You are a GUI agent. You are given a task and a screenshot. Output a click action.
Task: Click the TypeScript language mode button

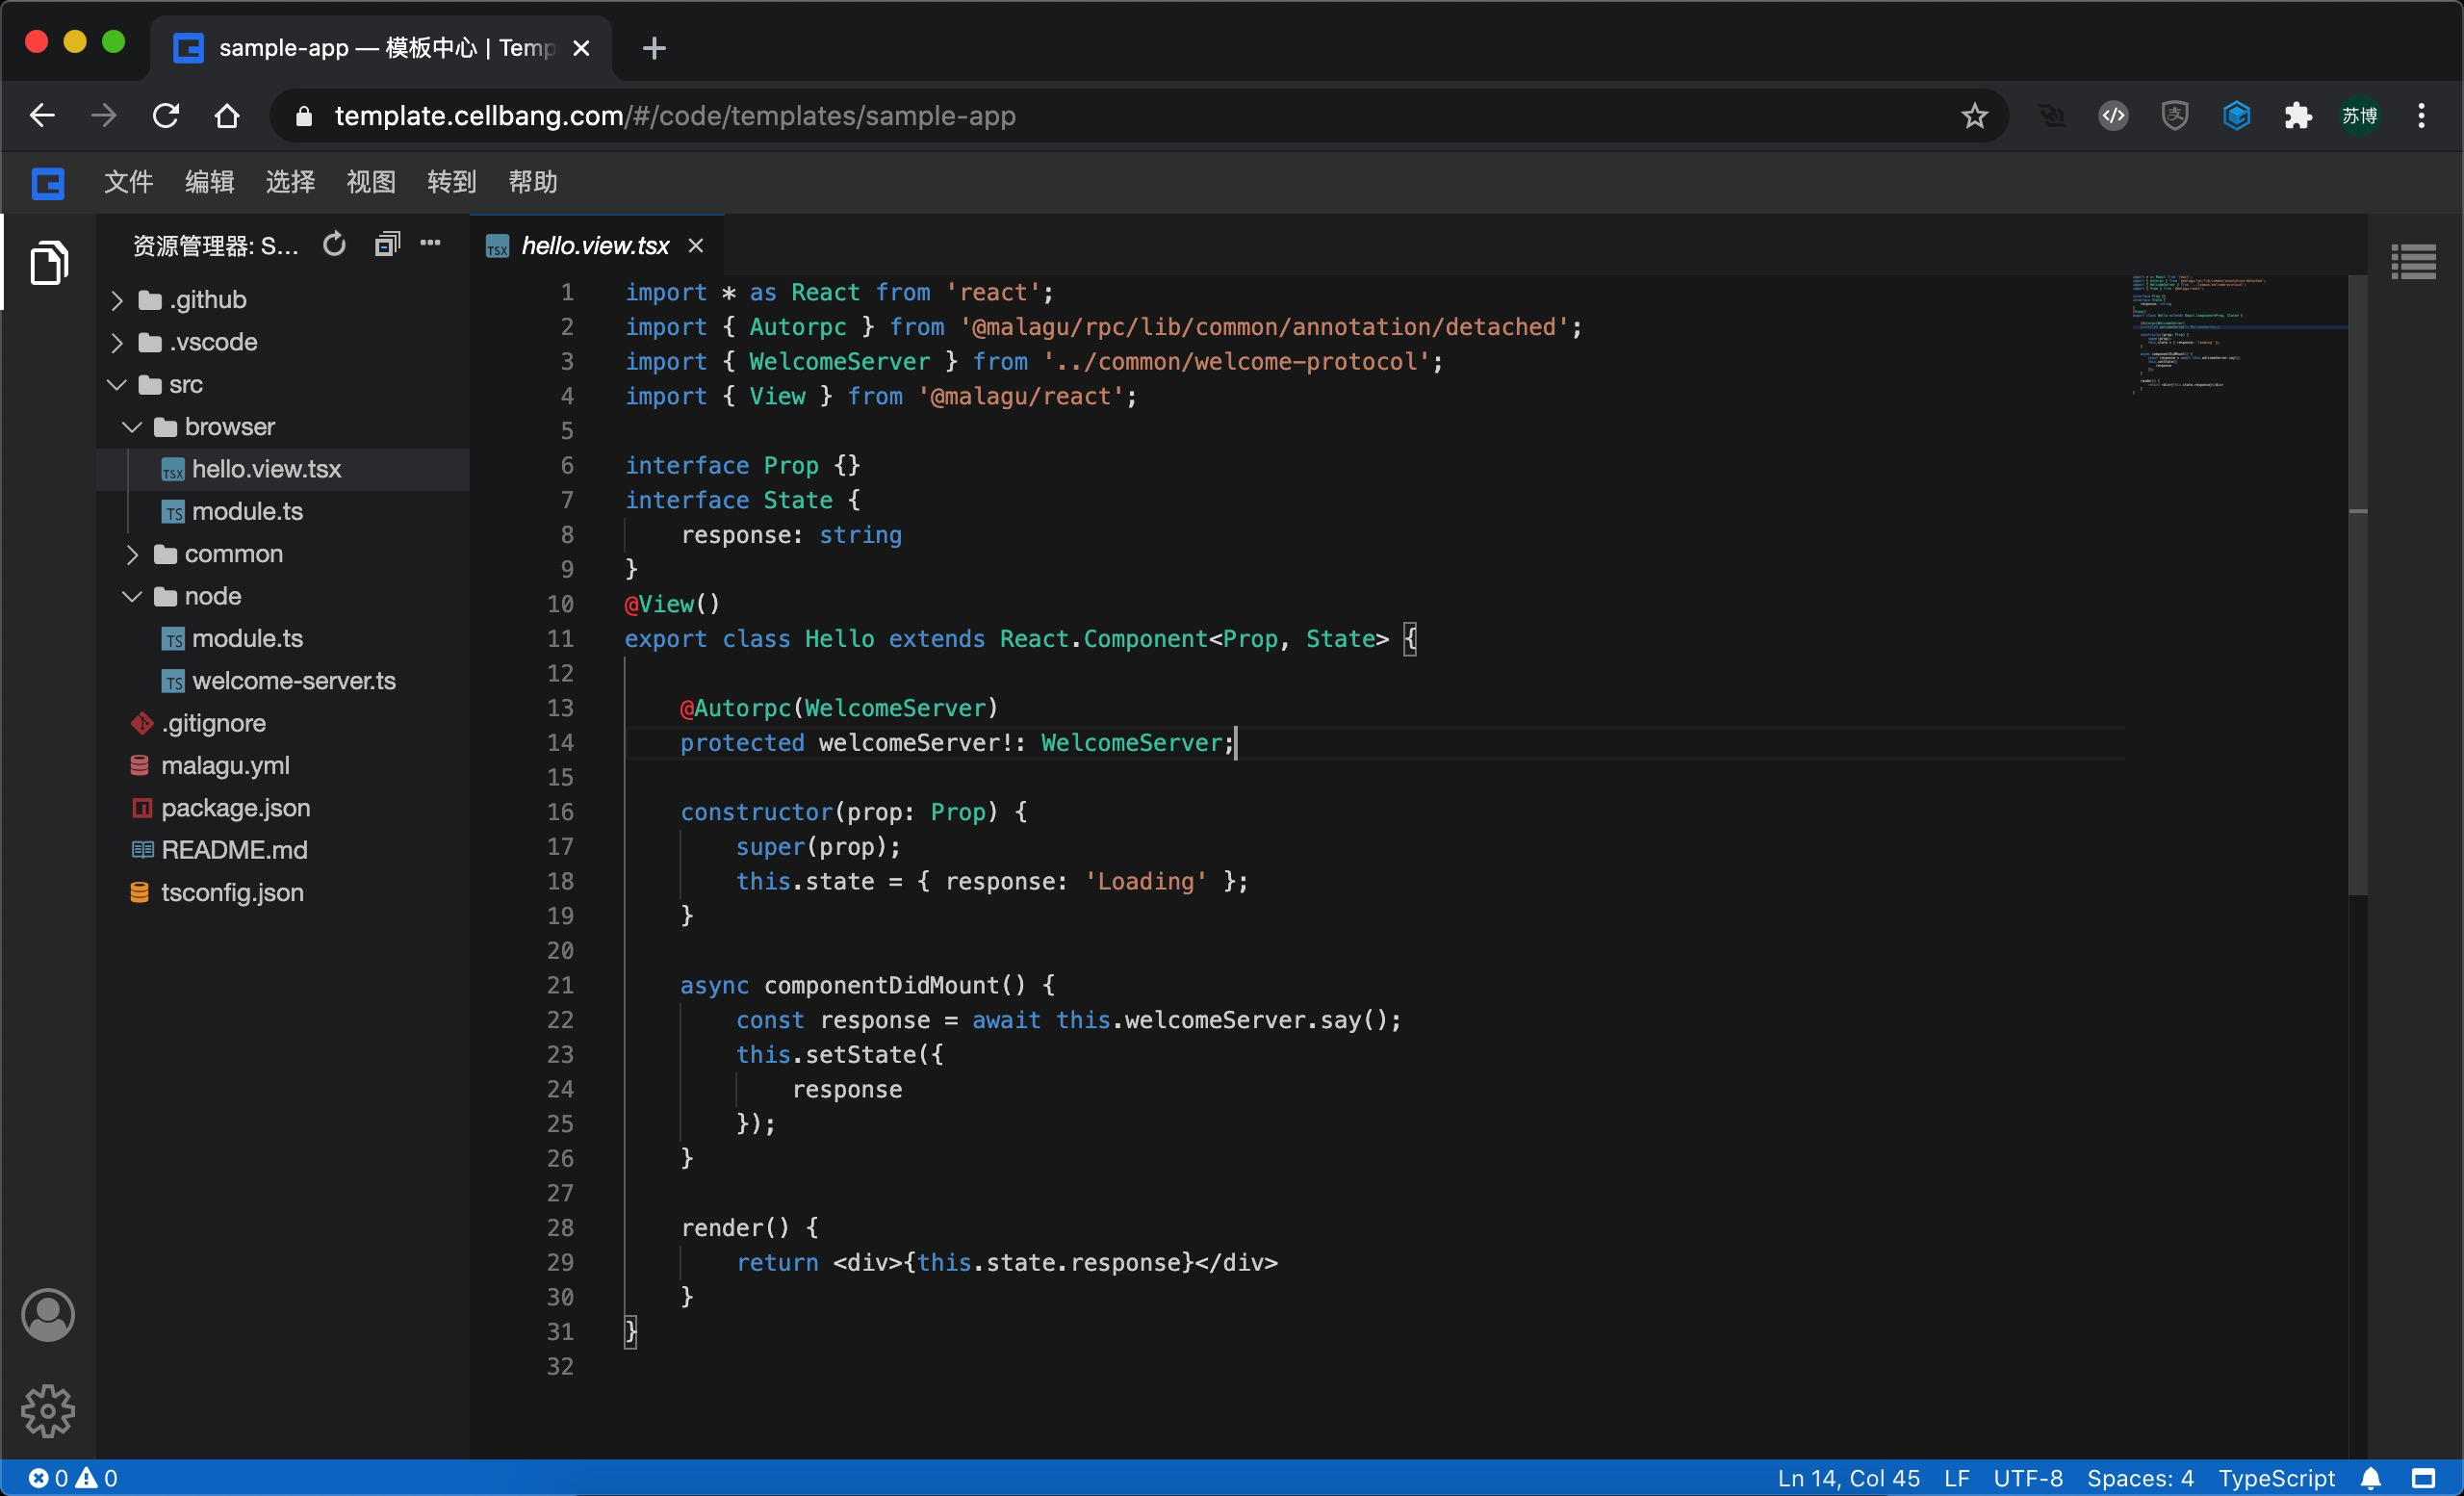pos(2276,1478)
